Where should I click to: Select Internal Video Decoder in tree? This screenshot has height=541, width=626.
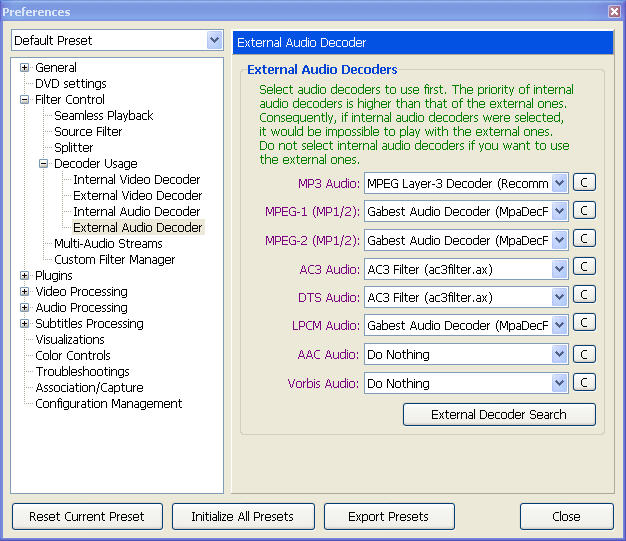(137, 180)
